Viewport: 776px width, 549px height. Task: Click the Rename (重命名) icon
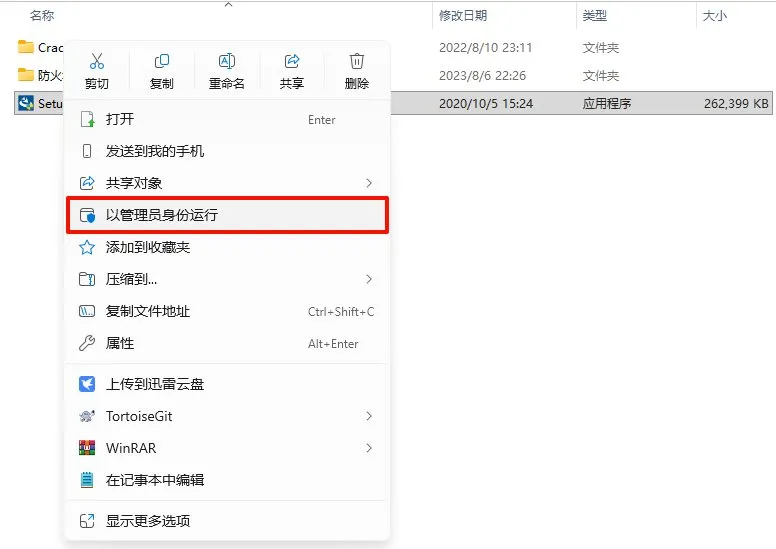pyautogui.click(x=227, y=61)
